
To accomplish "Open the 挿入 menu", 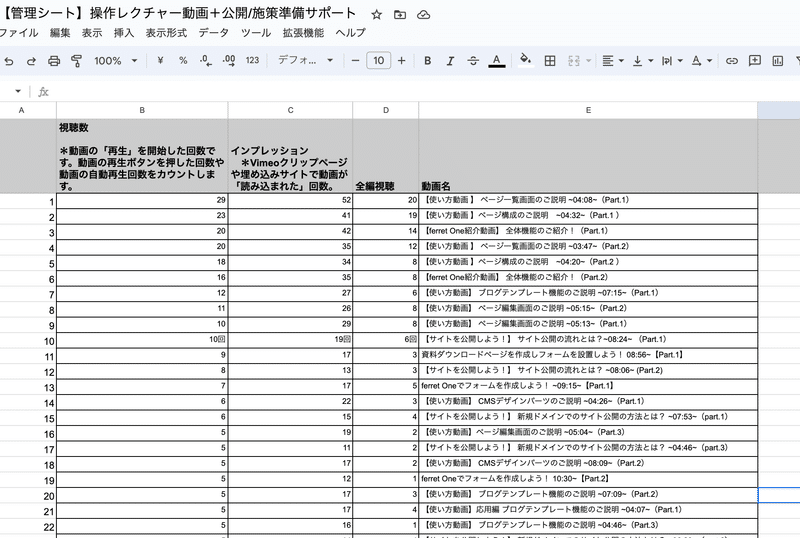I will pos(124,33).
